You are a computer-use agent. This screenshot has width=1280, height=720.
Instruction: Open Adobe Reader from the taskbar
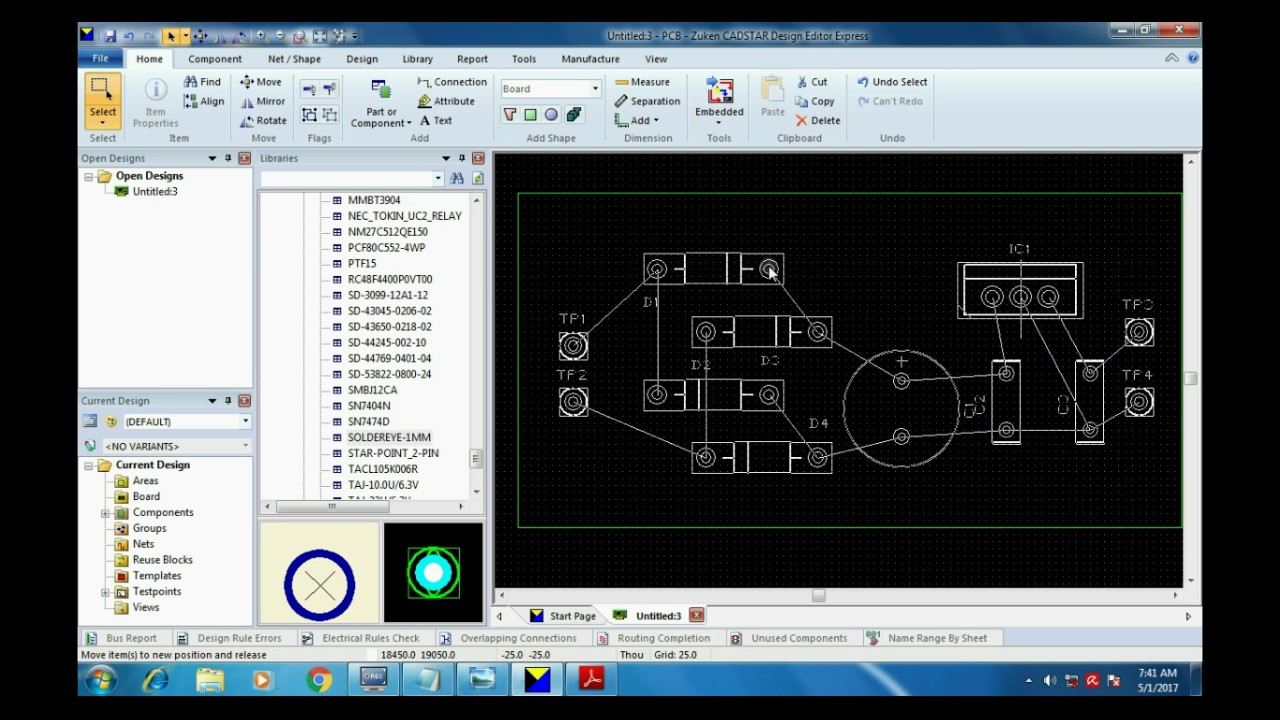pyautogui.click(x=591, y=681)
